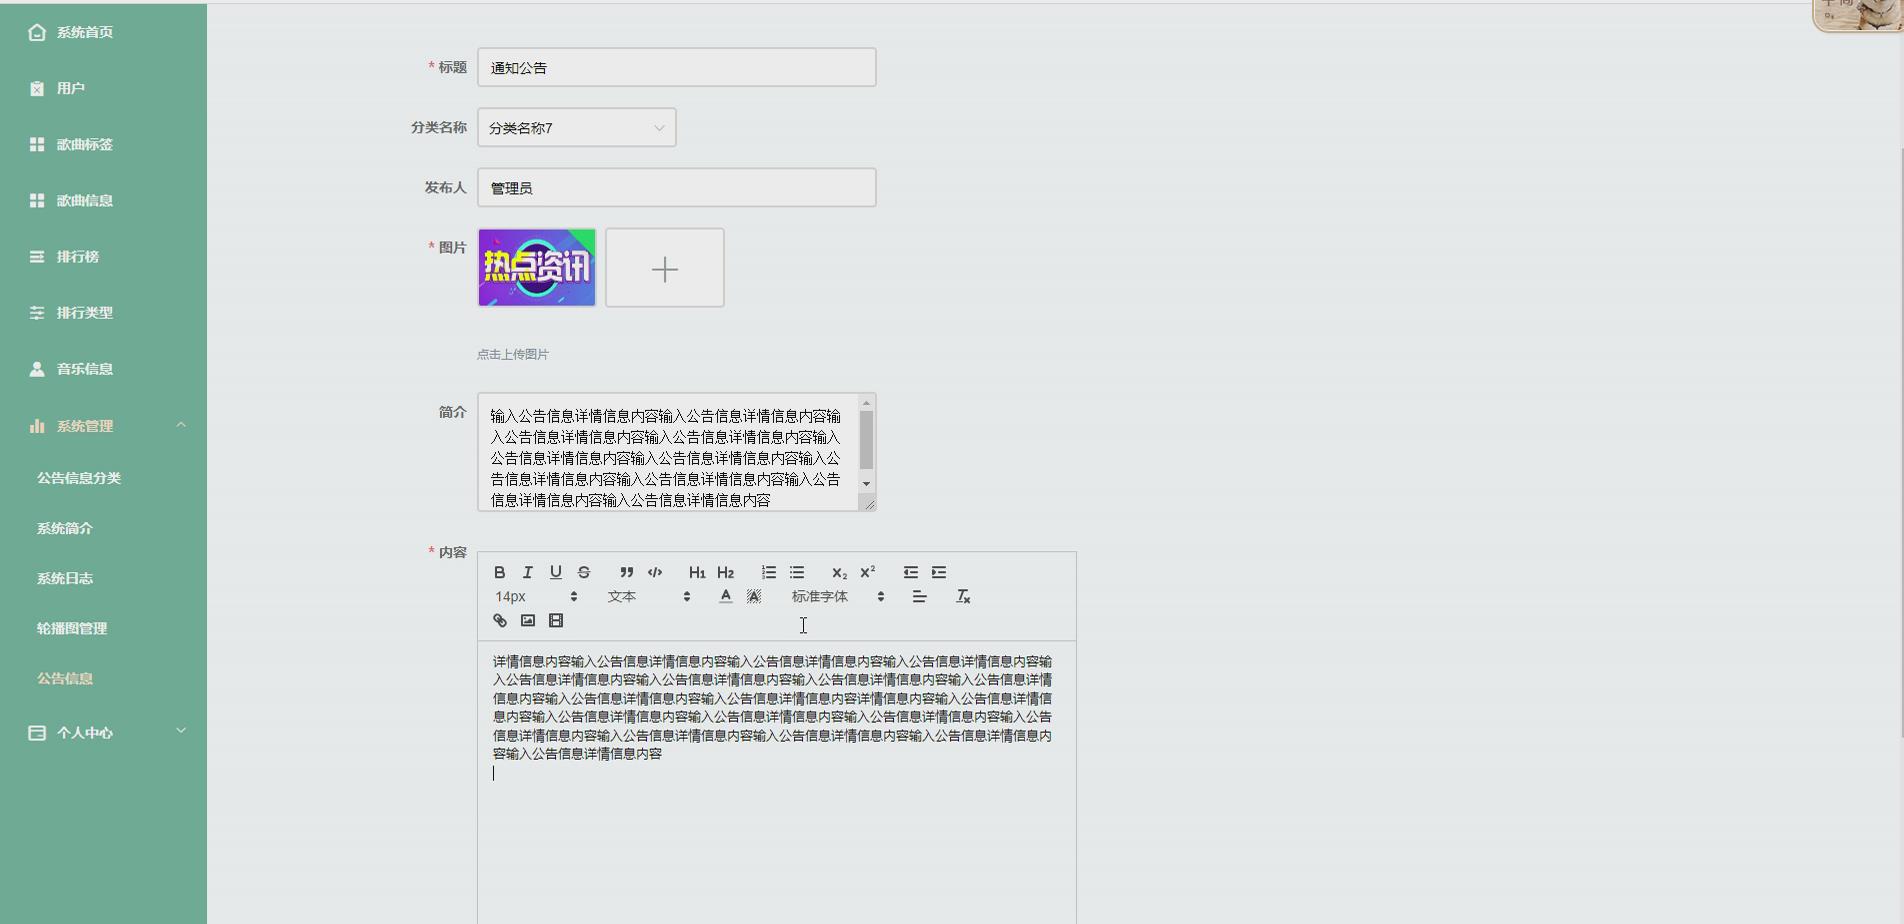1904x924 pixels.
Task: Apply H1 heading format
Action: tap(697, 572)
